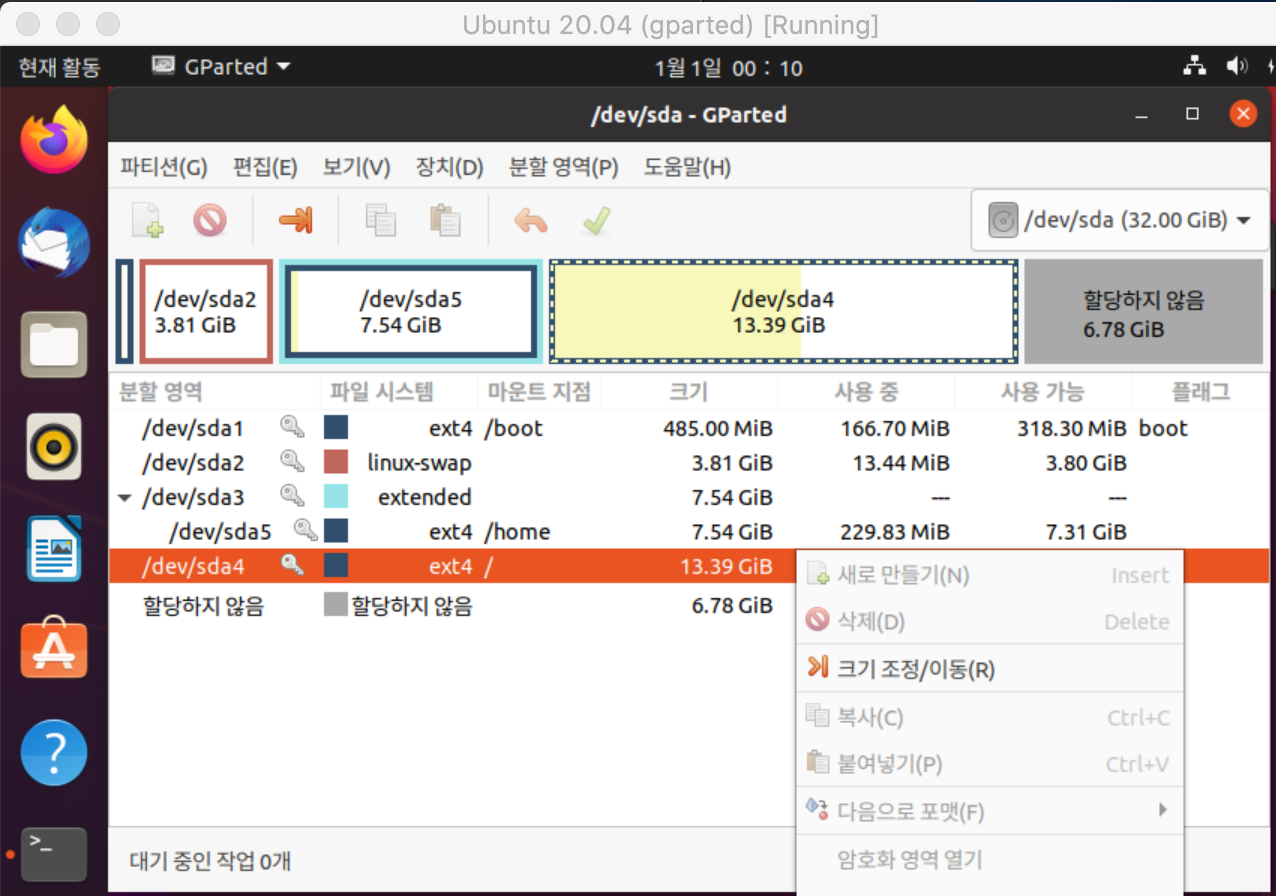Launch Rhythmbox from the dock
The image size is (1276, 896).
click(54, 447)
